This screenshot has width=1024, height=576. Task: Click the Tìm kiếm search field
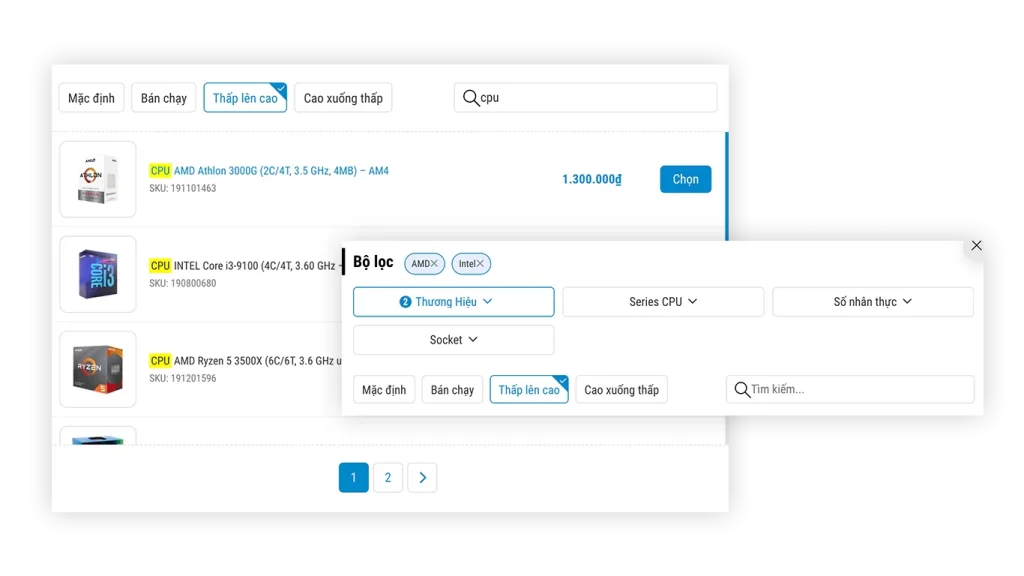coord(860,390)
